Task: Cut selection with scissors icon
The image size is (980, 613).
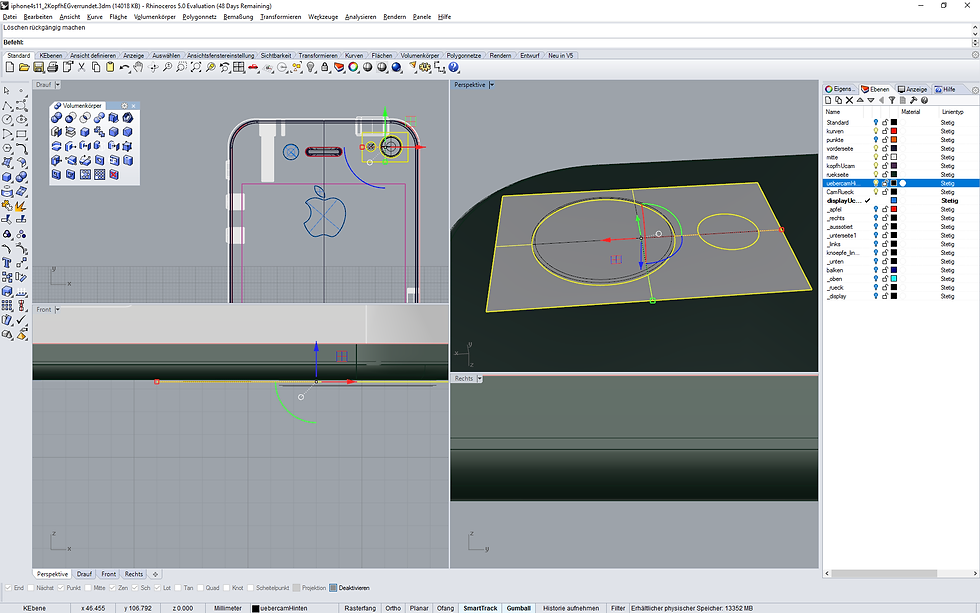Action: [81, 67]
